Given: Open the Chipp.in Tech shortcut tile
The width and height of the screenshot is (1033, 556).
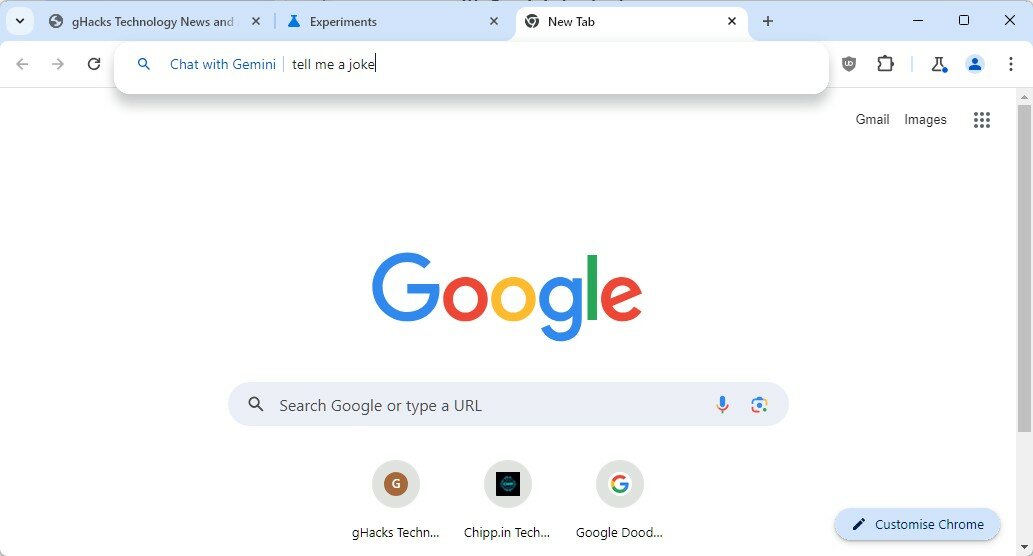Looking at the screenshot, I should (x=507, y=499).
